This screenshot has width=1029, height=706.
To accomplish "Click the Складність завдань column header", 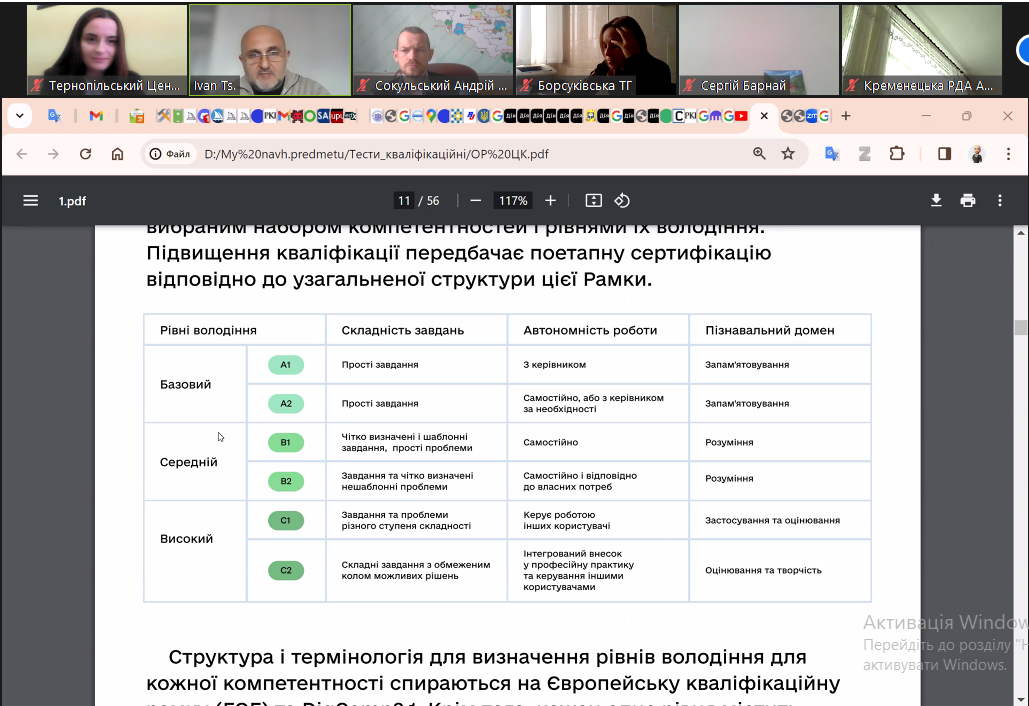I will pyautogui.click(x=417, y=330).
